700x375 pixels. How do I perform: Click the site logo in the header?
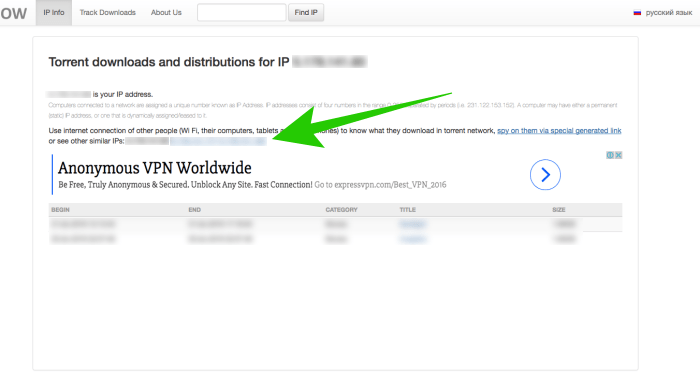pos(13,13)
